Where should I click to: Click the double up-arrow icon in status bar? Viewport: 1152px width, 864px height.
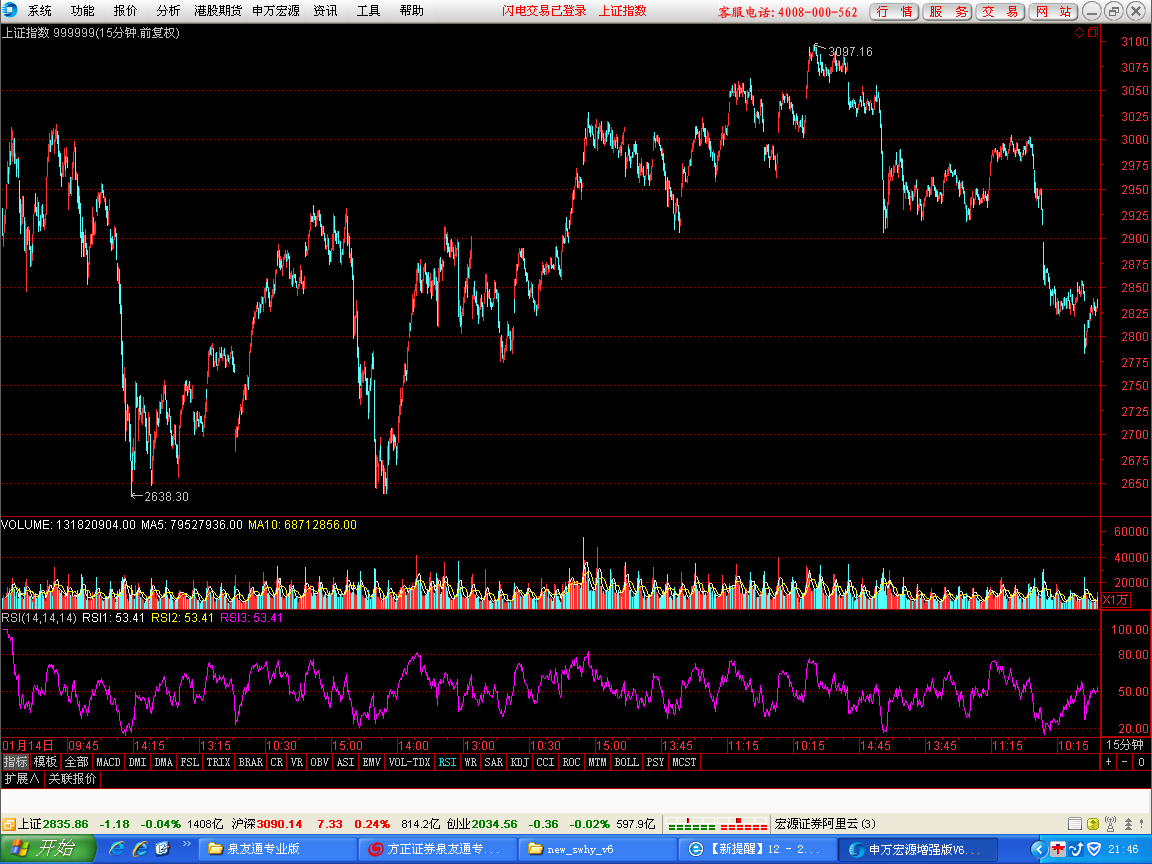pyautogui.click(x=1128, y=824)
